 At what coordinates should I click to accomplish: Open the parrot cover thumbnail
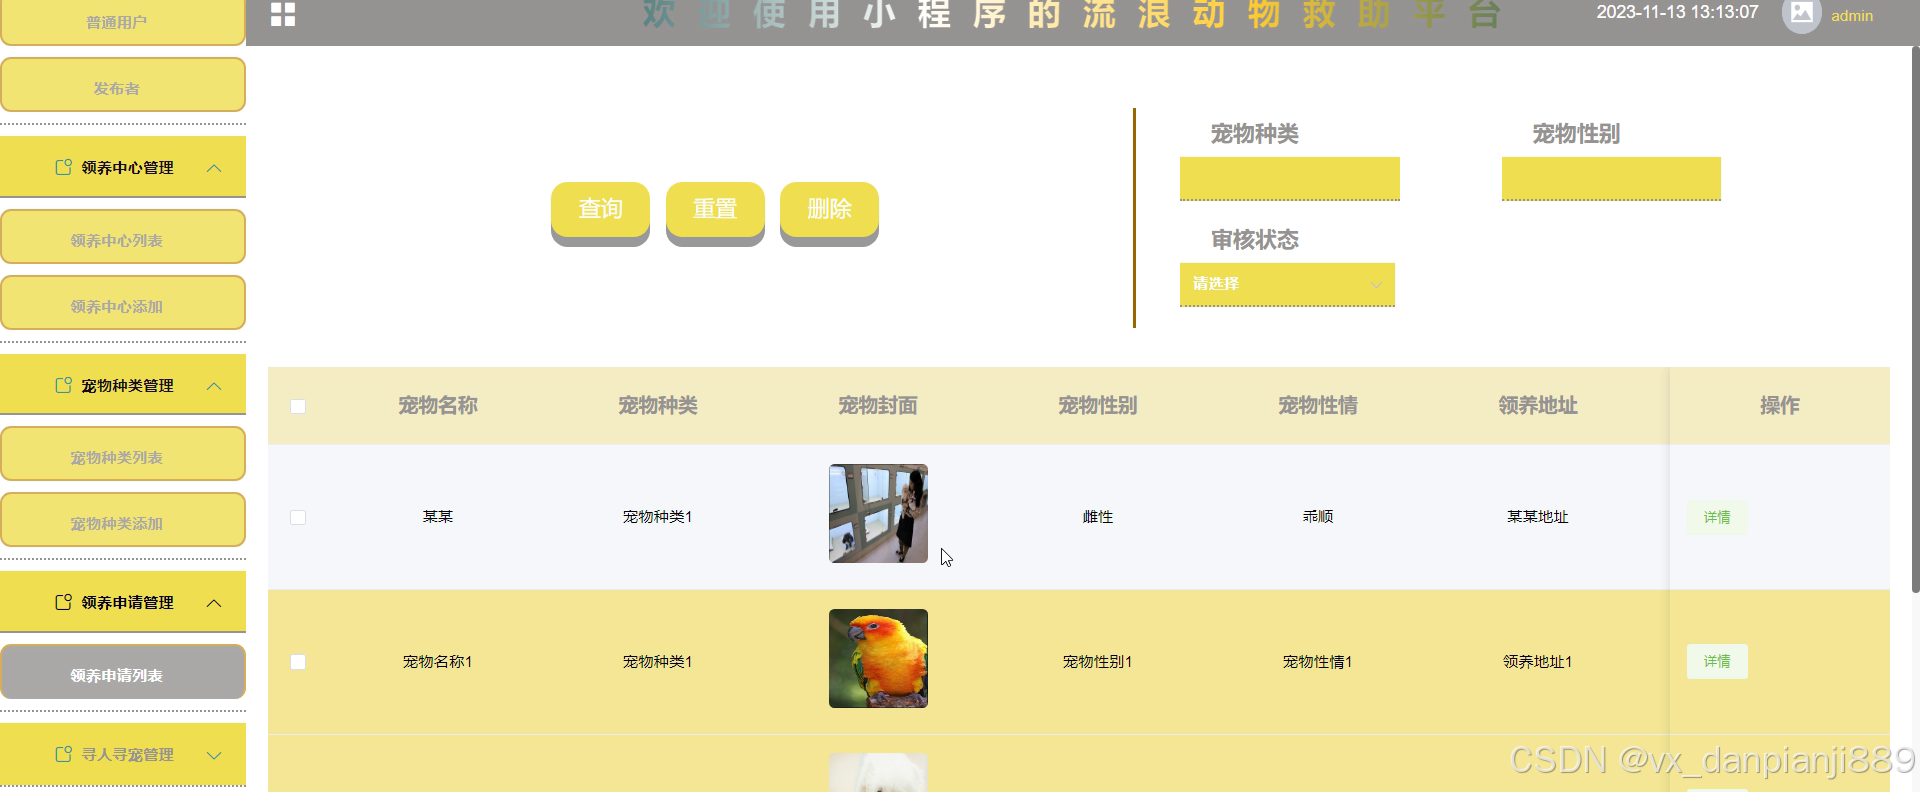[878, 659]
